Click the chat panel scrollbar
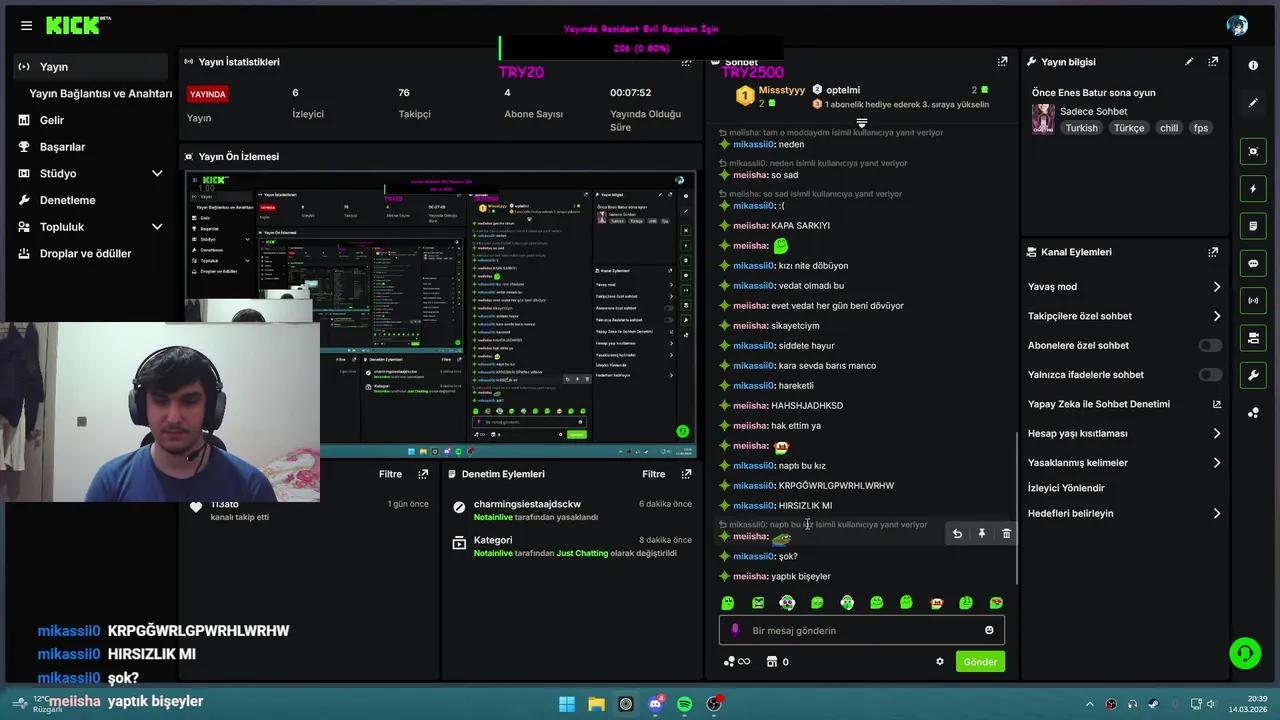Viewport: 1280px width, 720px height. point(1017,508)
